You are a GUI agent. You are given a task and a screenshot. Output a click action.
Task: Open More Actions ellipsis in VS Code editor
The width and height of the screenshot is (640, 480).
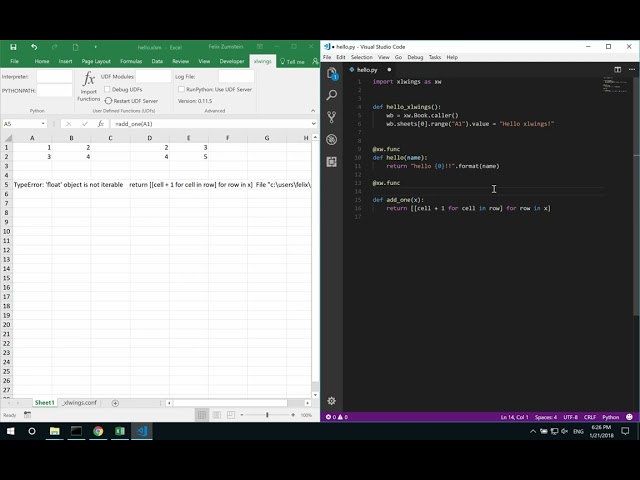632,70
